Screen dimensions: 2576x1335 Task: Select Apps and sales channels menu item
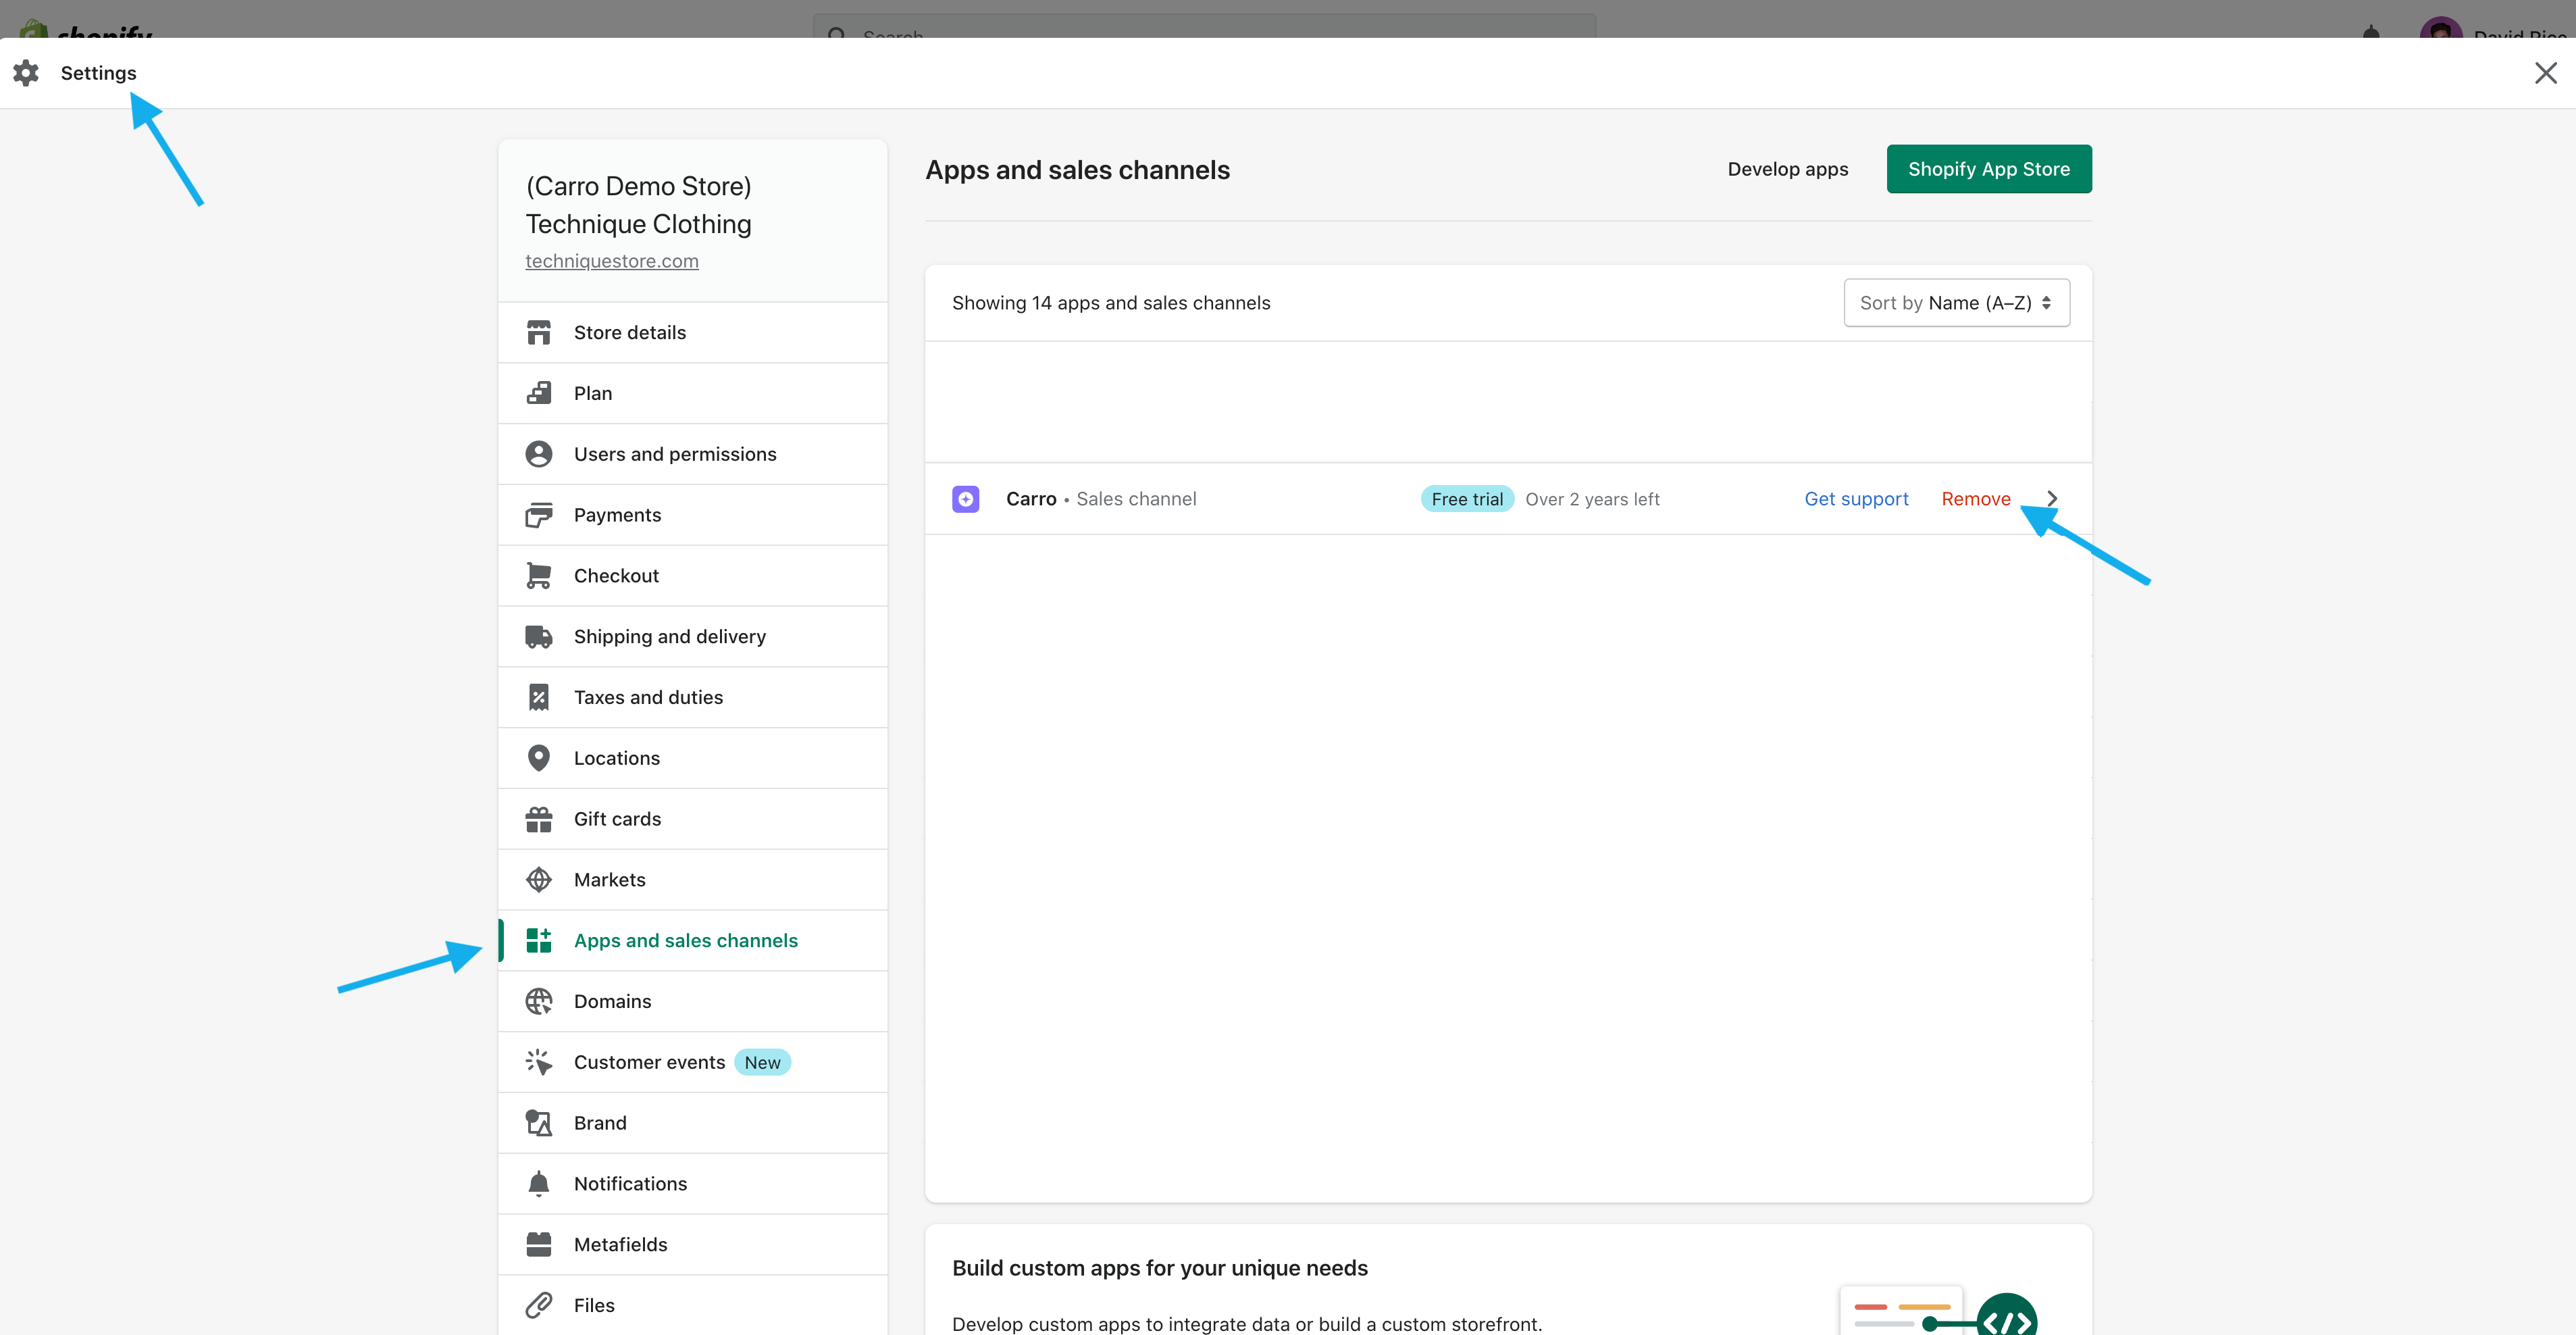(x=685, y=940)
